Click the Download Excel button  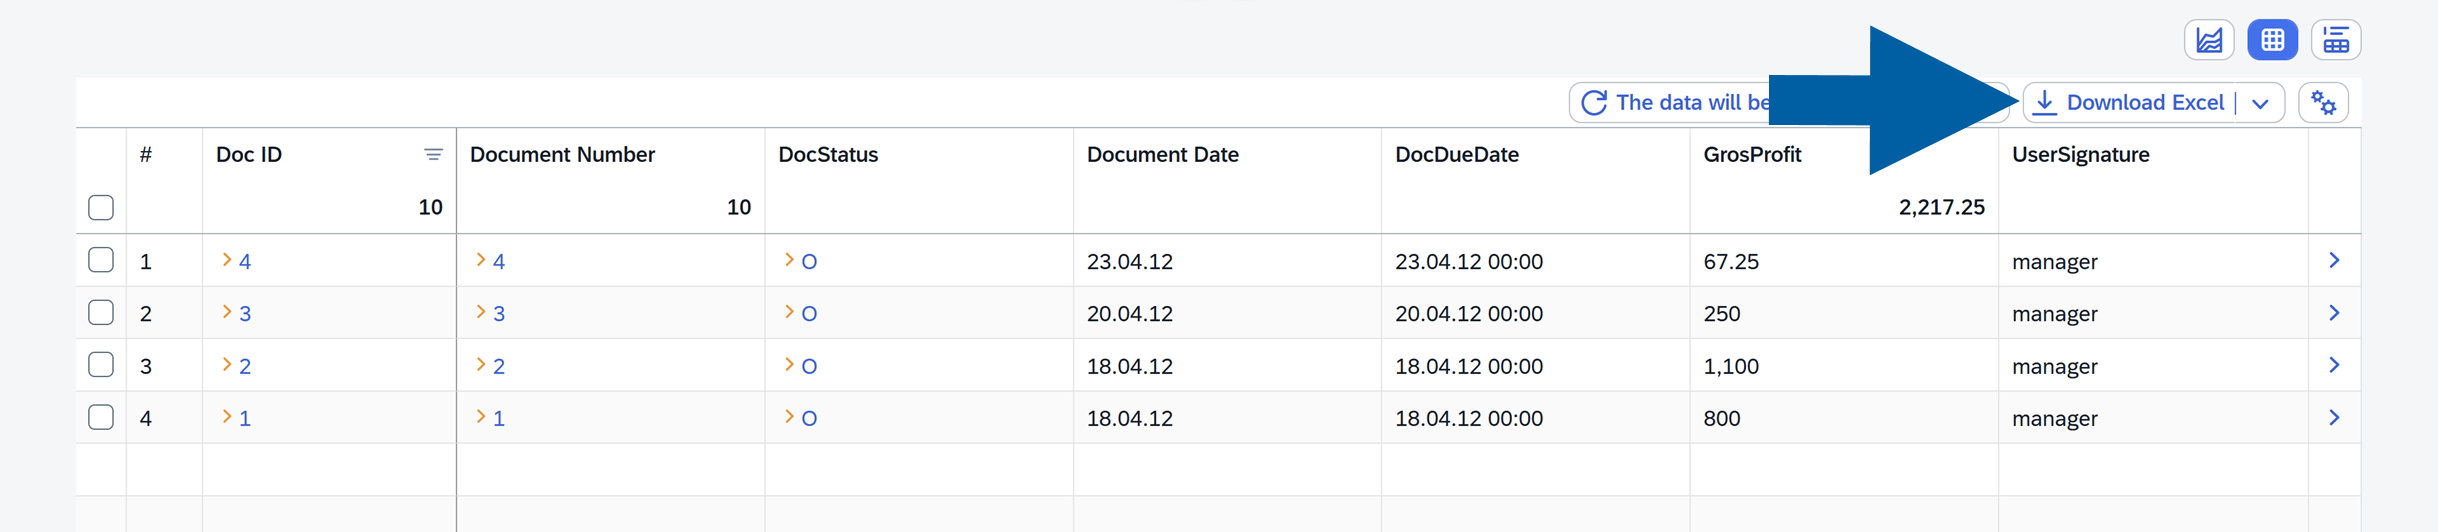click(x=2130, y=103)
